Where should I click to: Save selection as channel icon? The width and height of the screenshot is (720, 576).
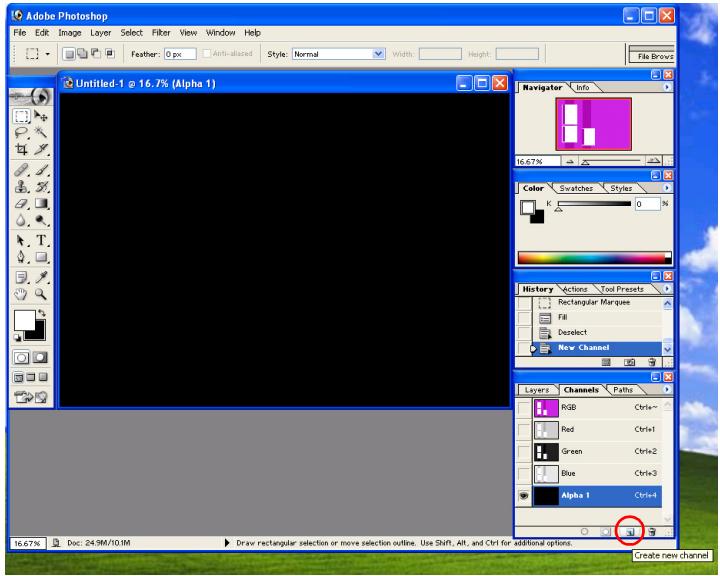(606, 532)
